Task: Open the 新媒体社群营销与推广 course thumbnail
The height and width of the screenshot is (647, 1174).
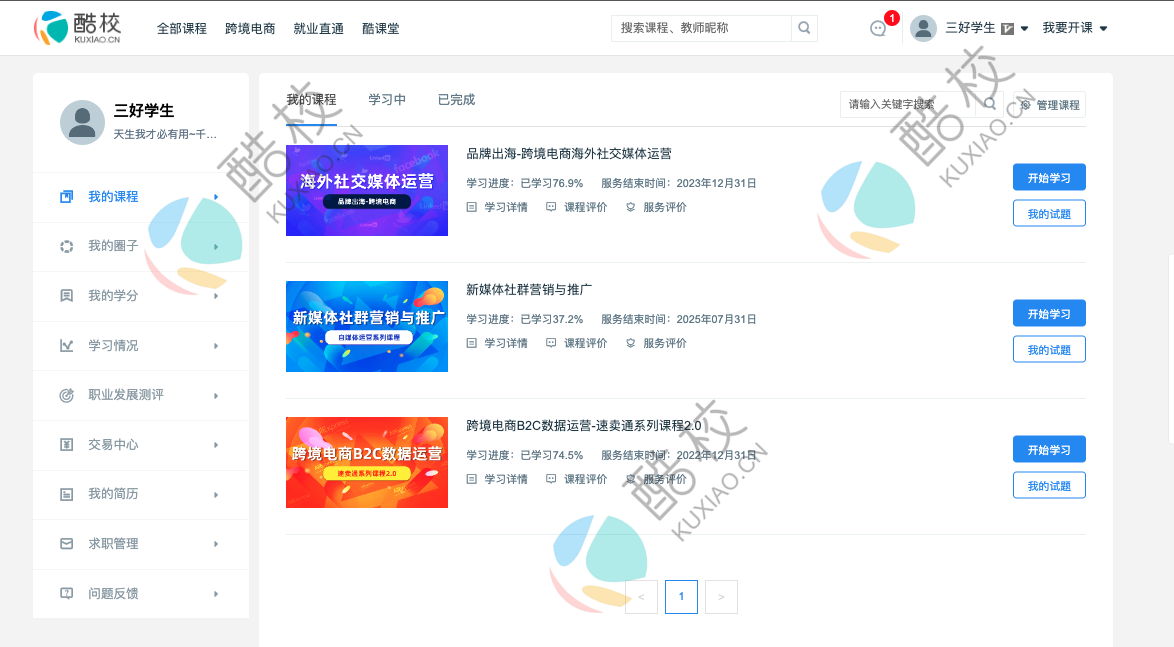Action: click(367, 326)
